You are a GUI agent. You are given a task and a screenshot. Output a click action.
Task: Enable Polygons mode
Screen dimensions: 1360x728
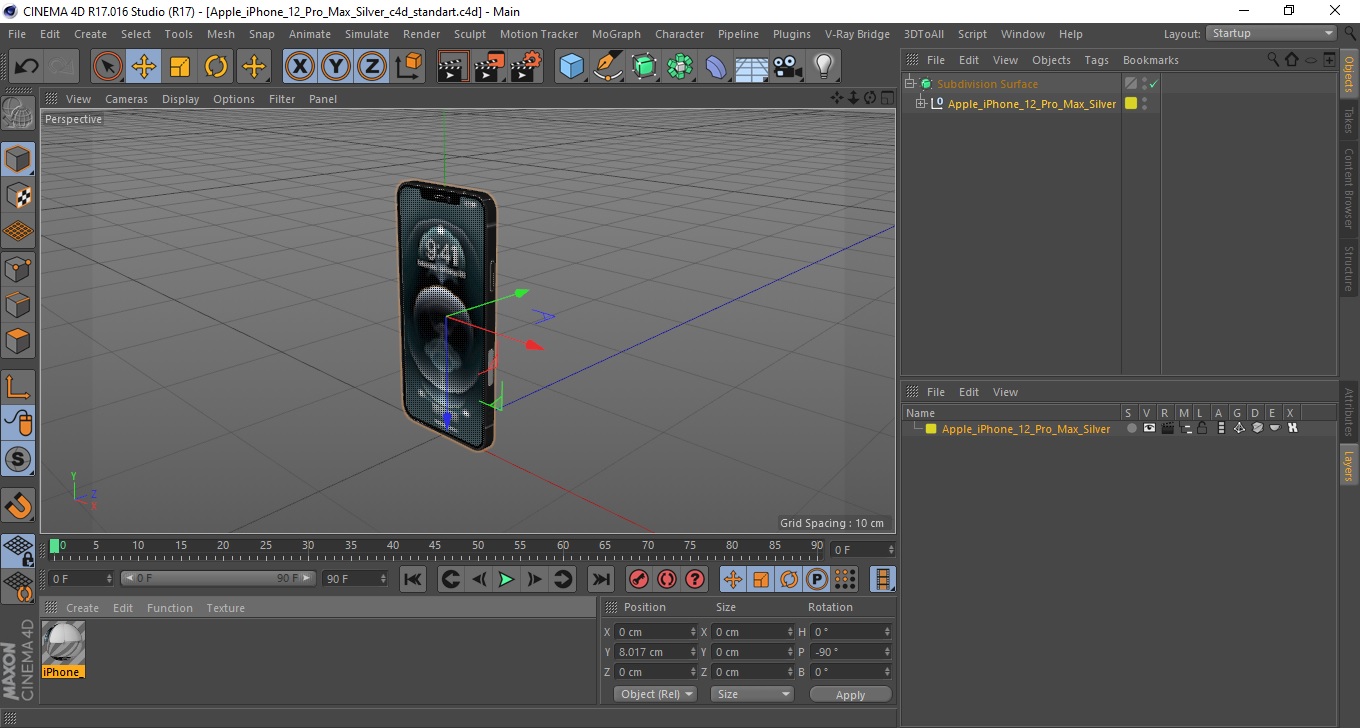pos(19,340)
